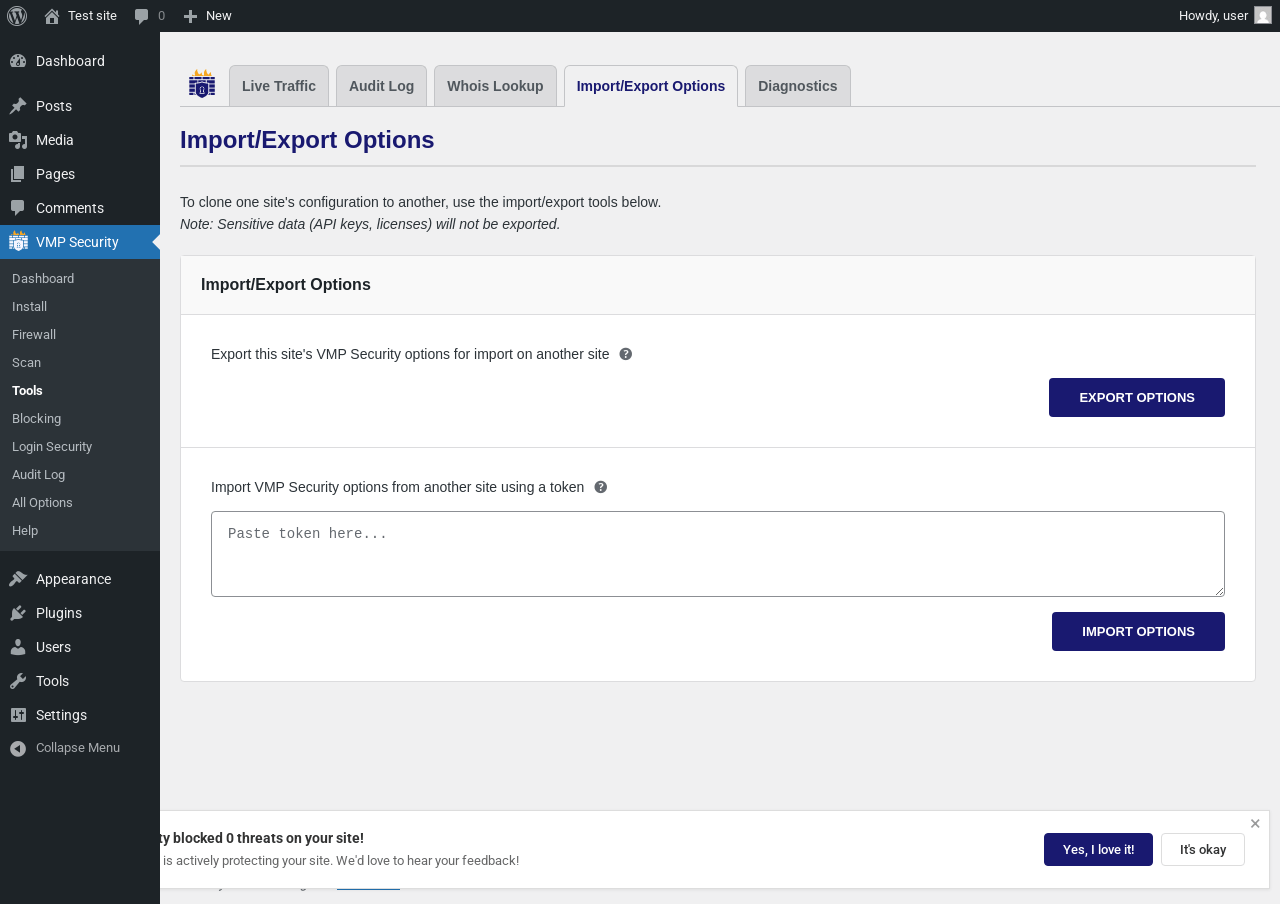Screen dimensions: 1280x904
Task: Open the WordPress logo menu
Action: click(x=17, y=16)
